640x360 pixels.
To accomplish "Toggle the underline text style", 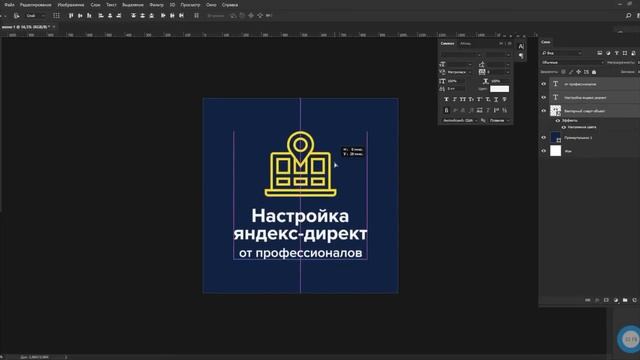I will coord(496,99).
